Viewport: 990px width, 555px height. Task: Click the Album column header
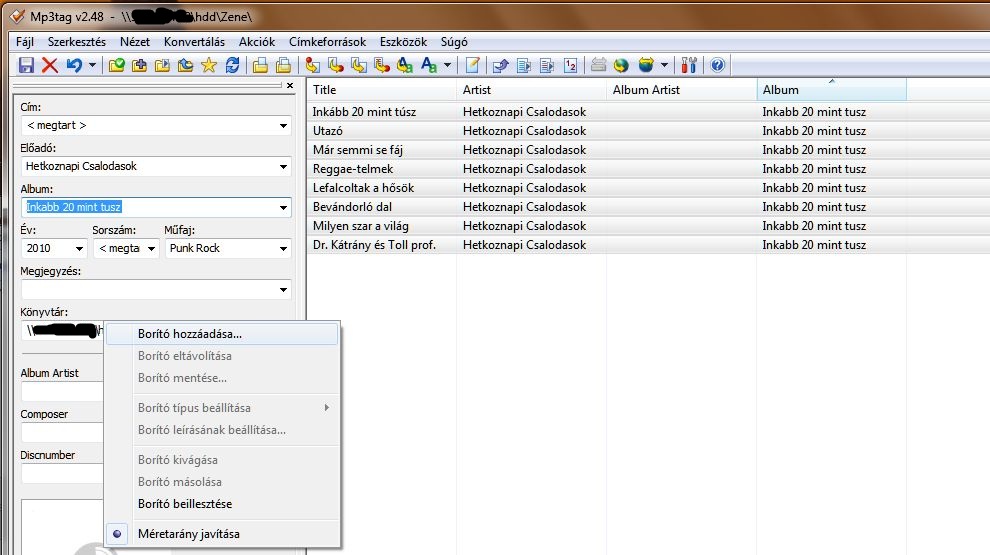830,90
